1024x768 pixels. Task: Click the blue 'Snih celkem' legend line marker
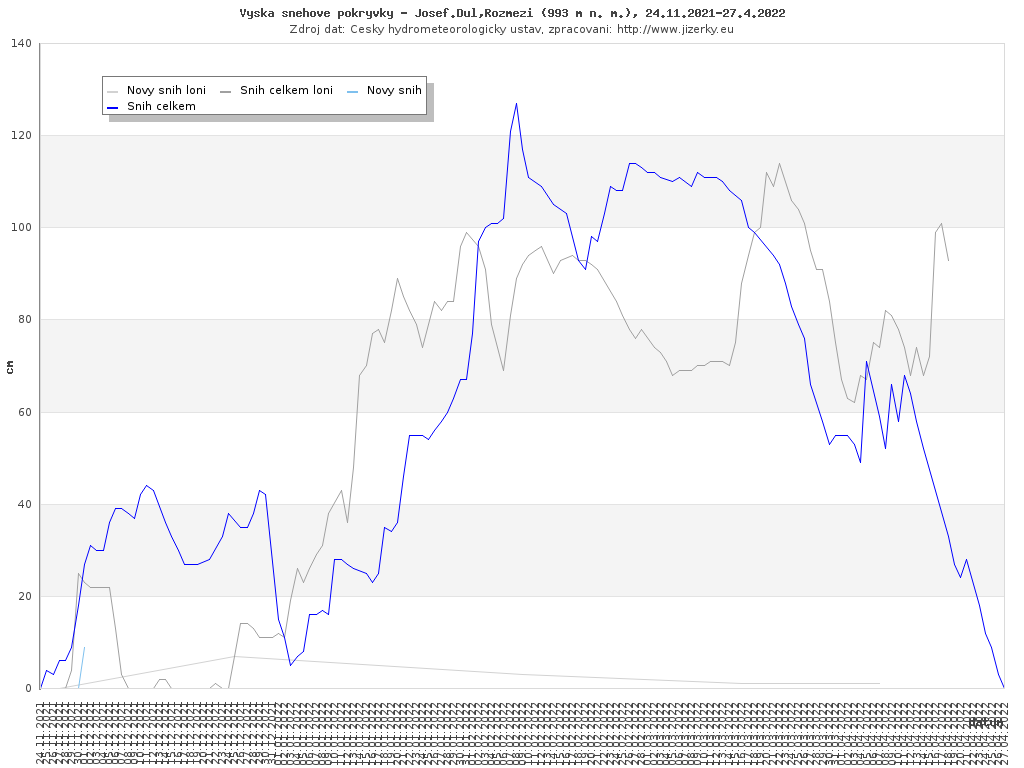click(113, 106)
